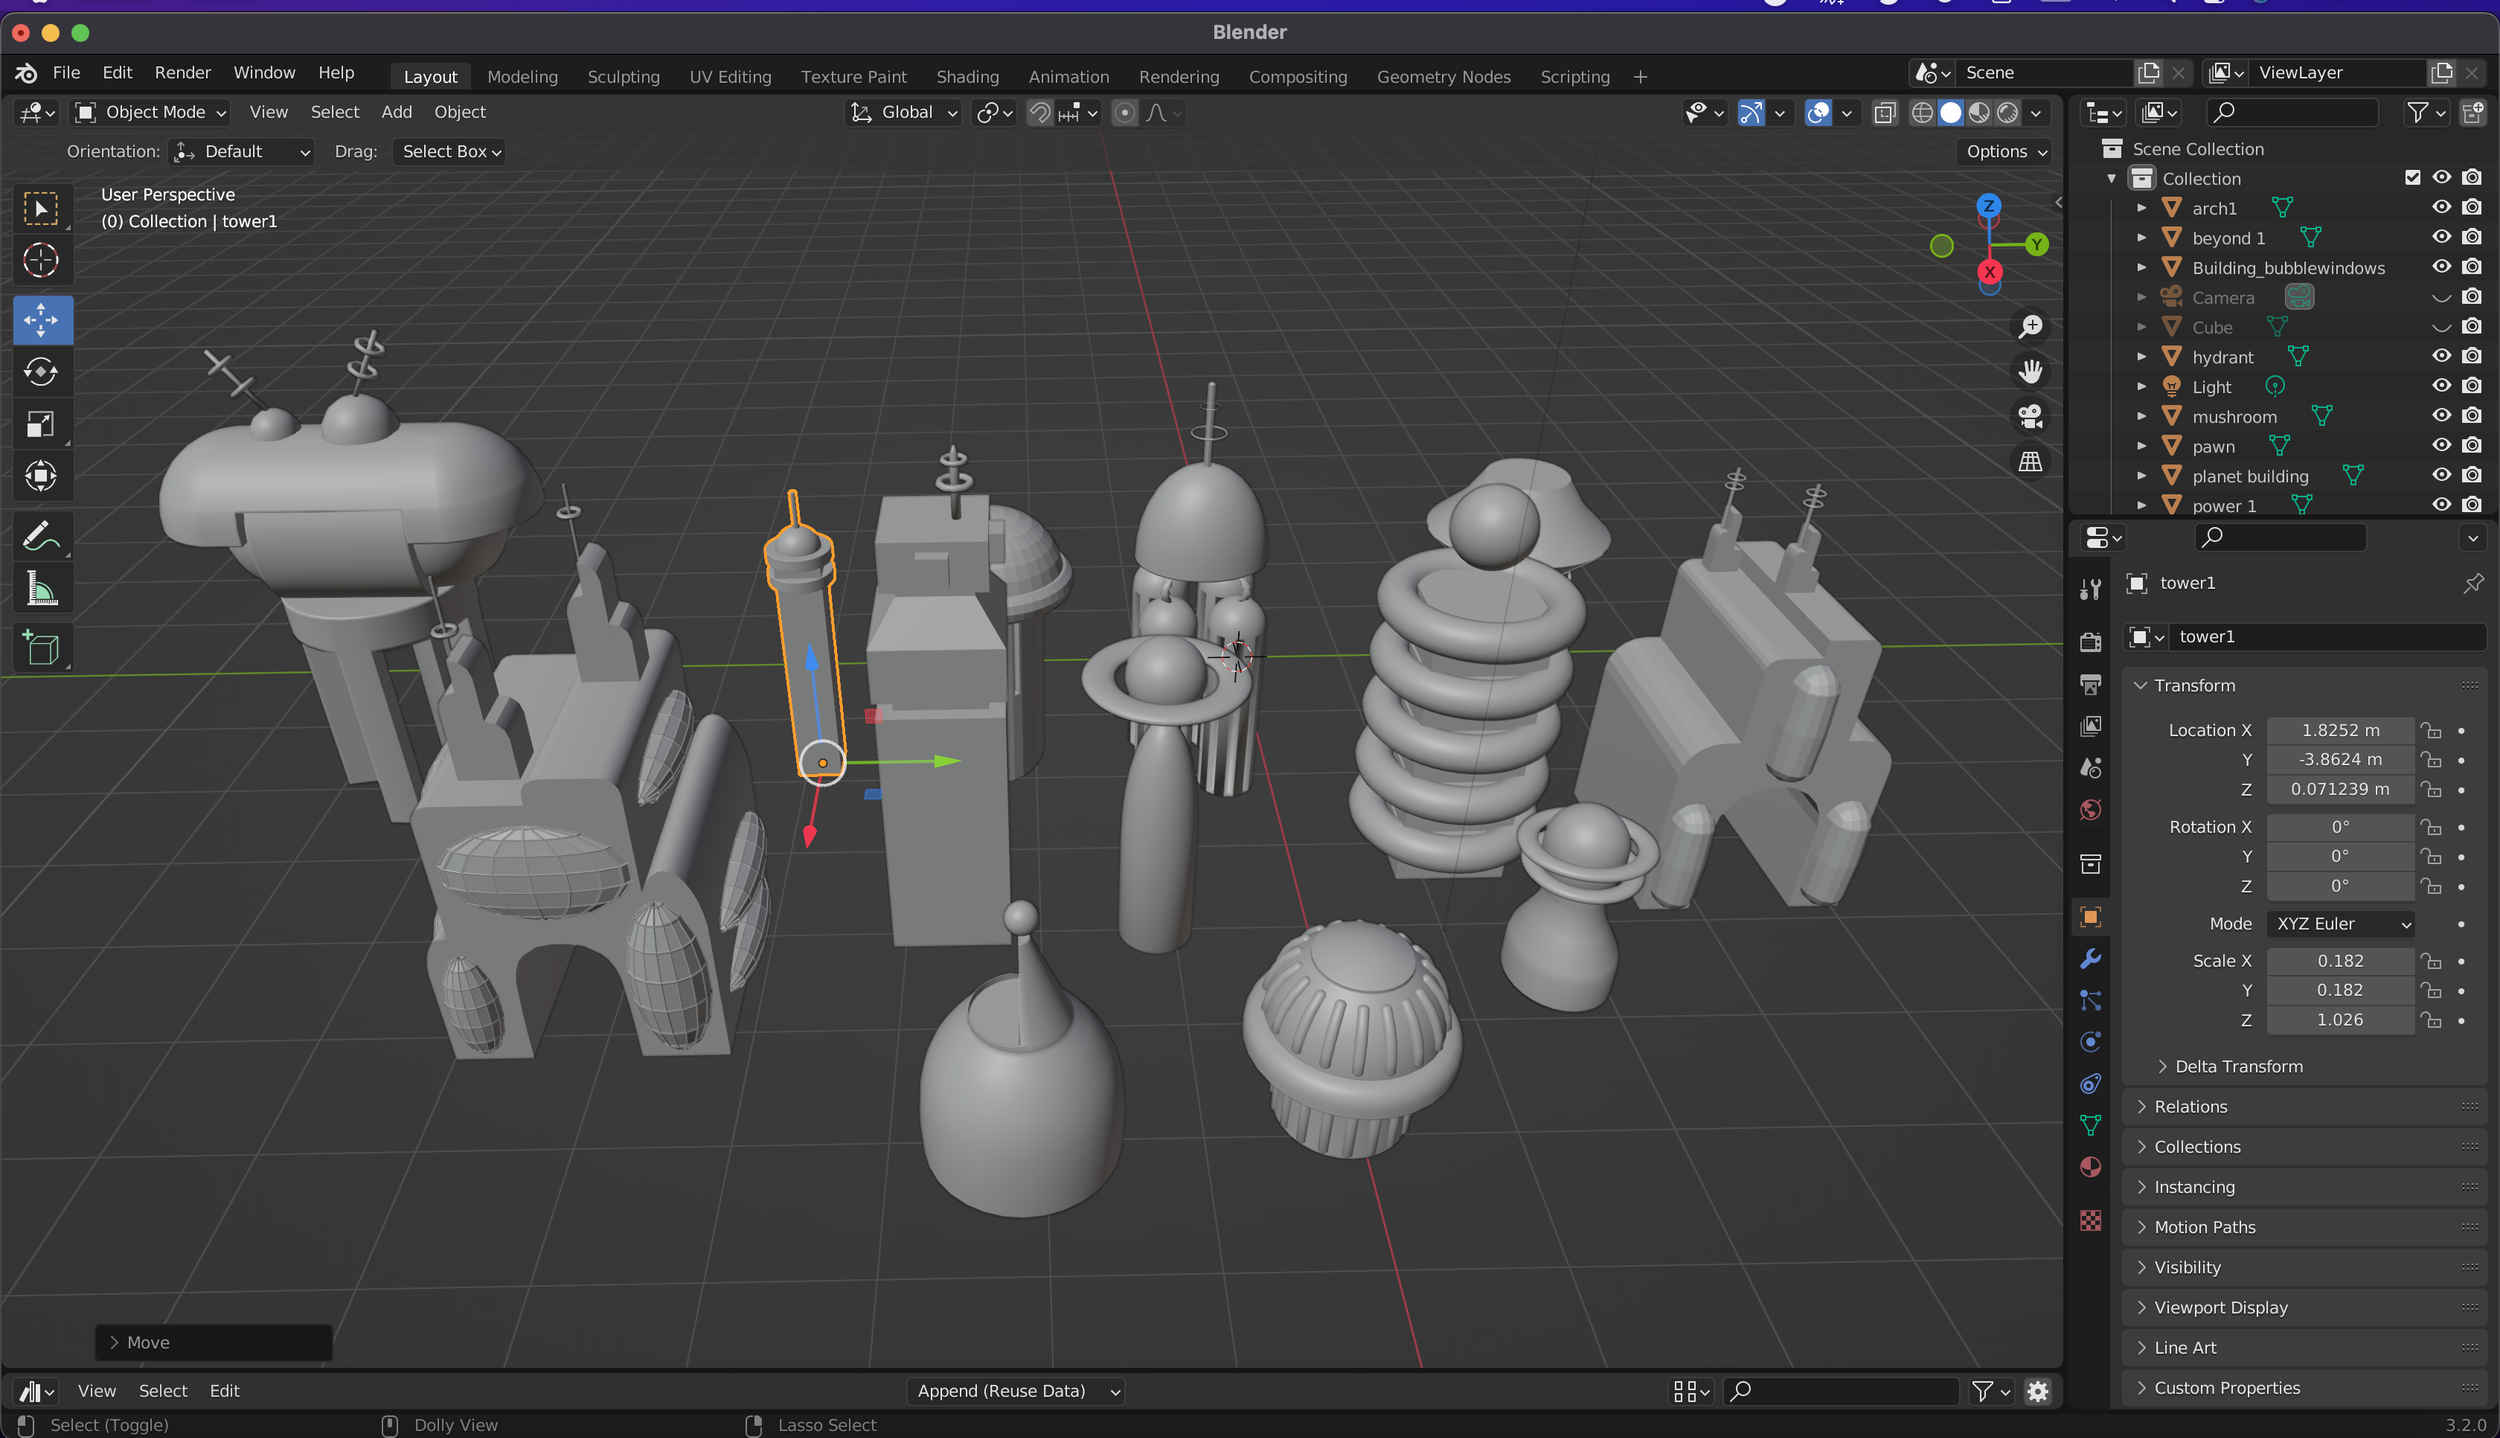Select the Measure tool
2500x1438 pixels.
[41, 589]
